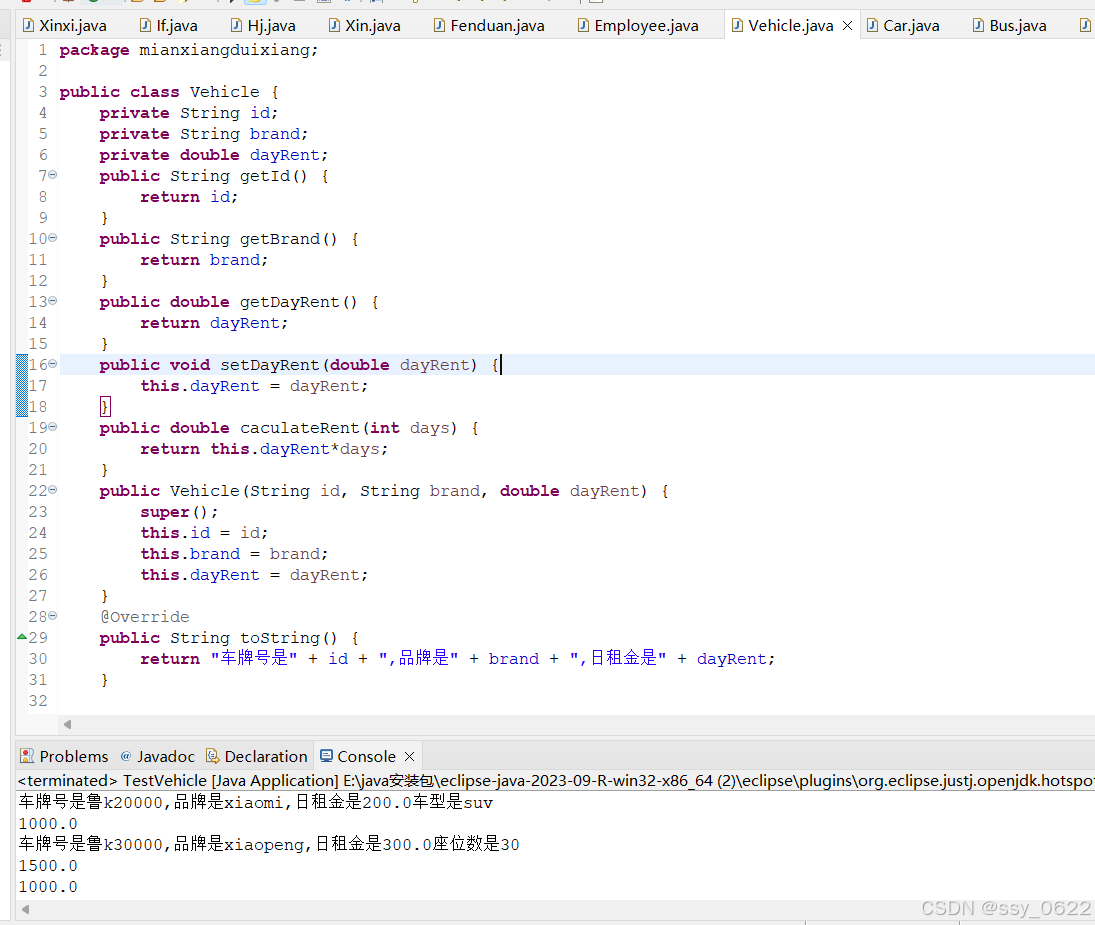This screenshot has width=1095, height=925.
Task: Click console output '1500.0'
Action: pos(47,866)
